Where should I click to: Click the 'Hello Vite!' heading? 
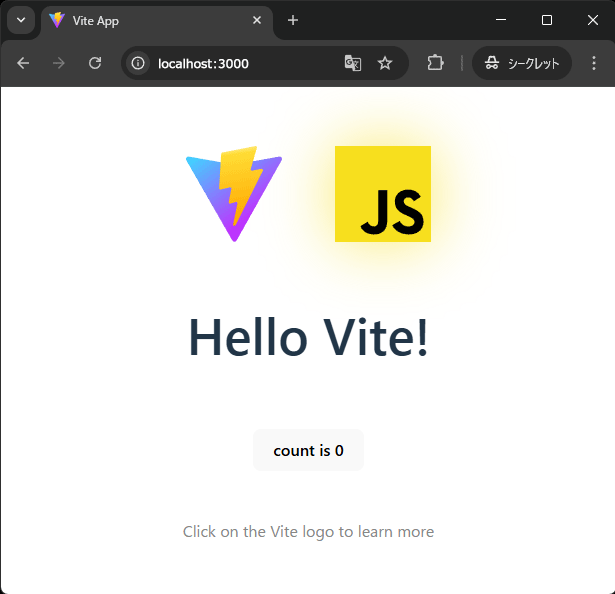pos(308,337)
